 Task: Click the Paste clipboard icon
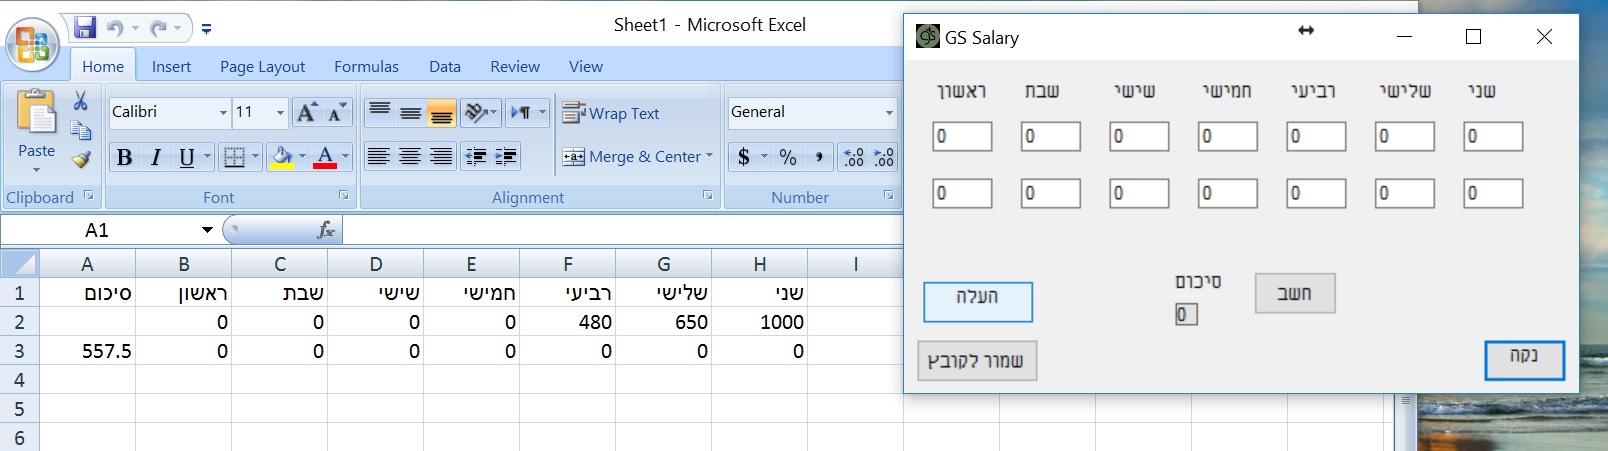coord(37,111)
